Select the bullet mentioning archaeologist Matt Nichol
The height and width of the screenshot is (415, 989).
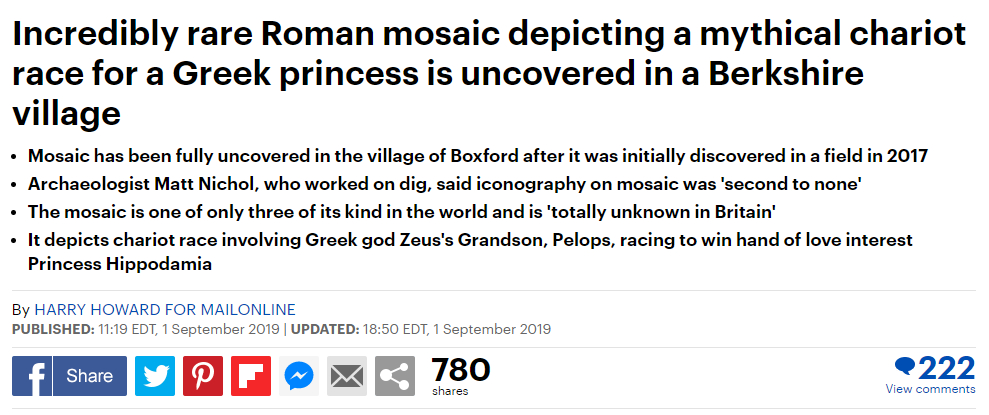445,184
